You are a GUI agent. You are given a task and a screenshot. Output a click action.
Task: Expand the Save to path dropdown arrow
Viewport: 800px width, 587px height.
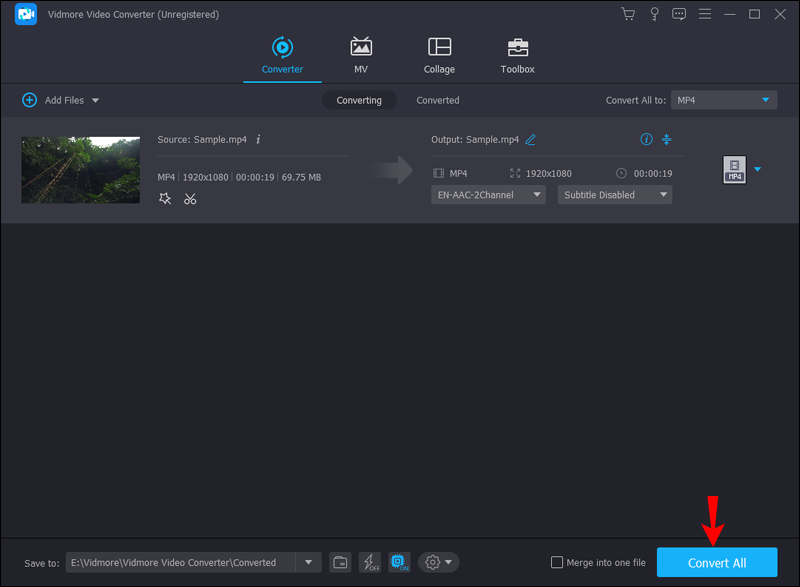click(x=309, y=563)
